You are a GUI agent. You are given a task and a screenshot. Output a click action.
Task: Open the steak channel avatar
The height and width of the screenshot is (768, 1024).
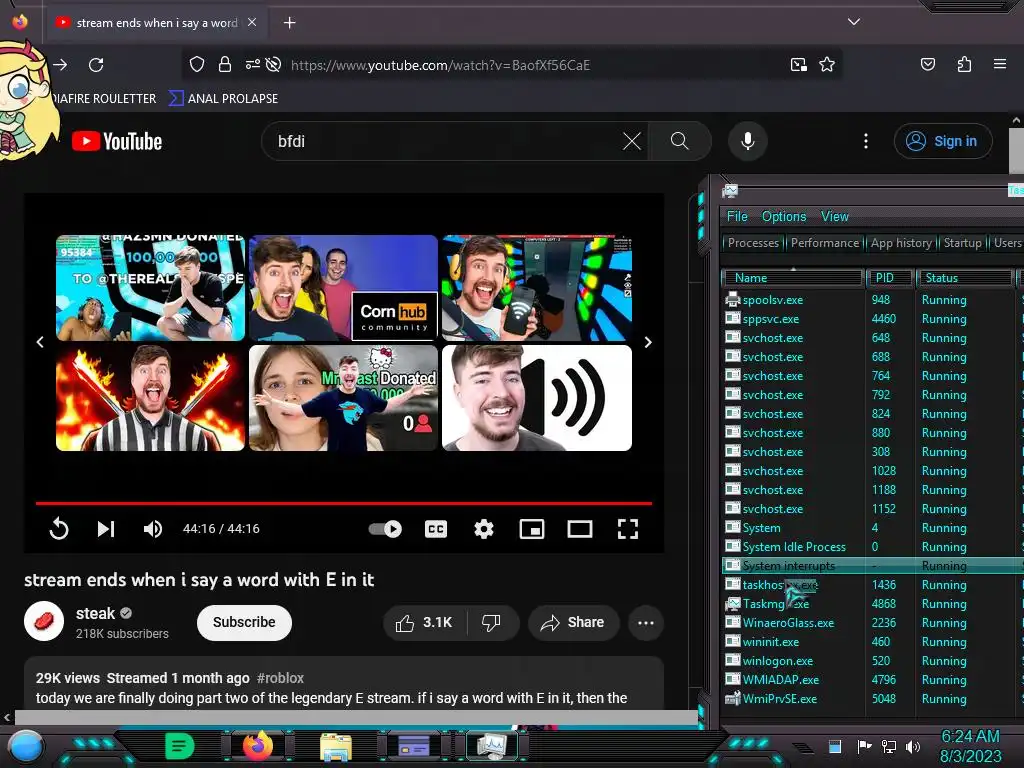[44, 621]
